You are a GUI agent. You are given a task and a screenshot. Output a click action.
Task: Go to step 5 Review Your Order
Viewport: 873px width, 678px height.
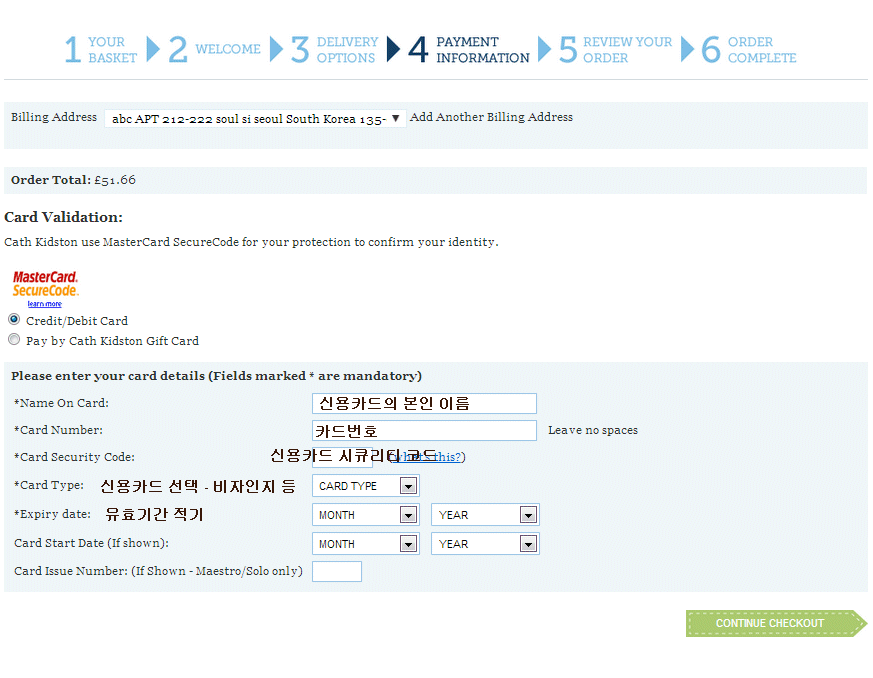click(615, 50)
